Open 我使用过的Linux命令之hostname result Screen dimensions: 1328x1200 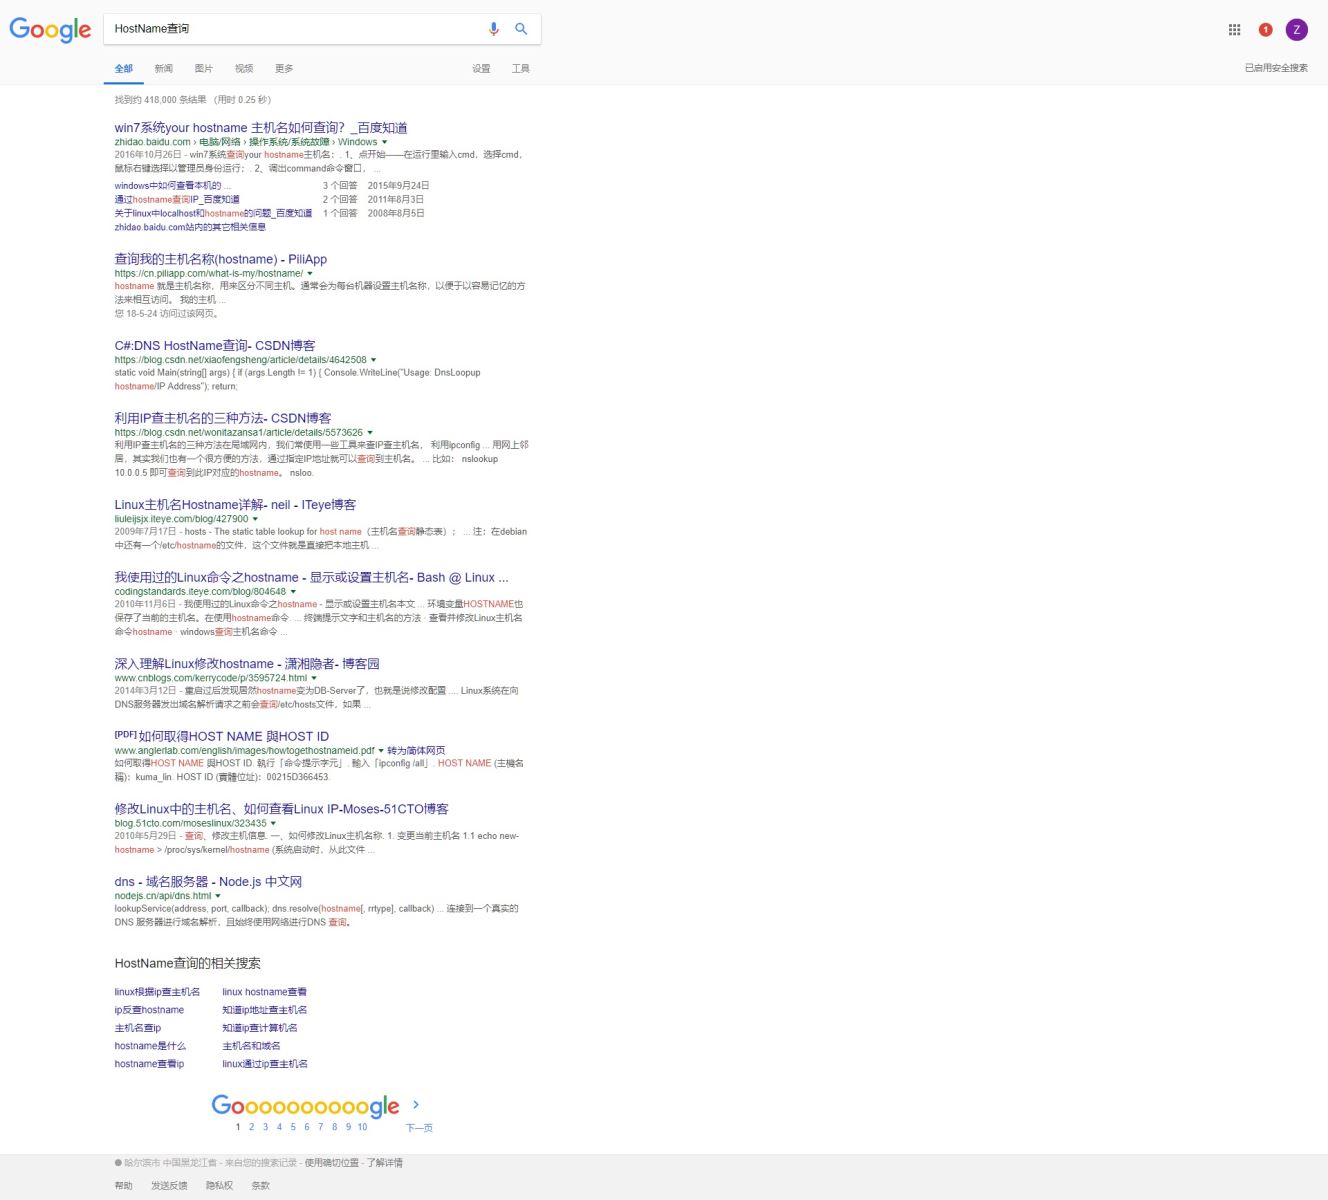click(x=311, y=578)
